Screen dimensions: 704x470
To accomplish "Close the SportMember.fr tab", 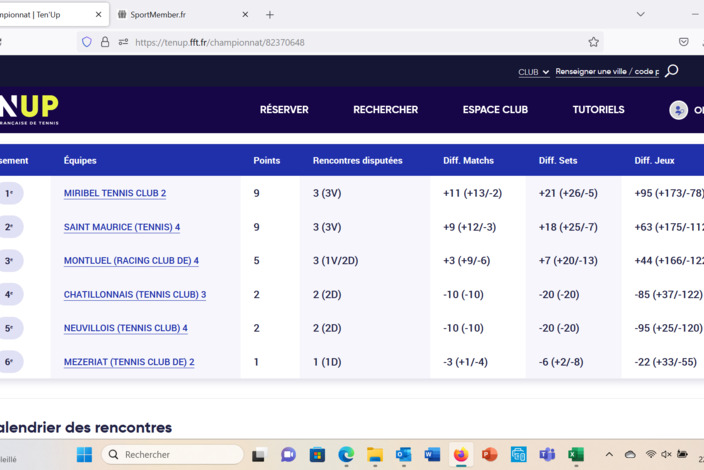I will 245,15.
